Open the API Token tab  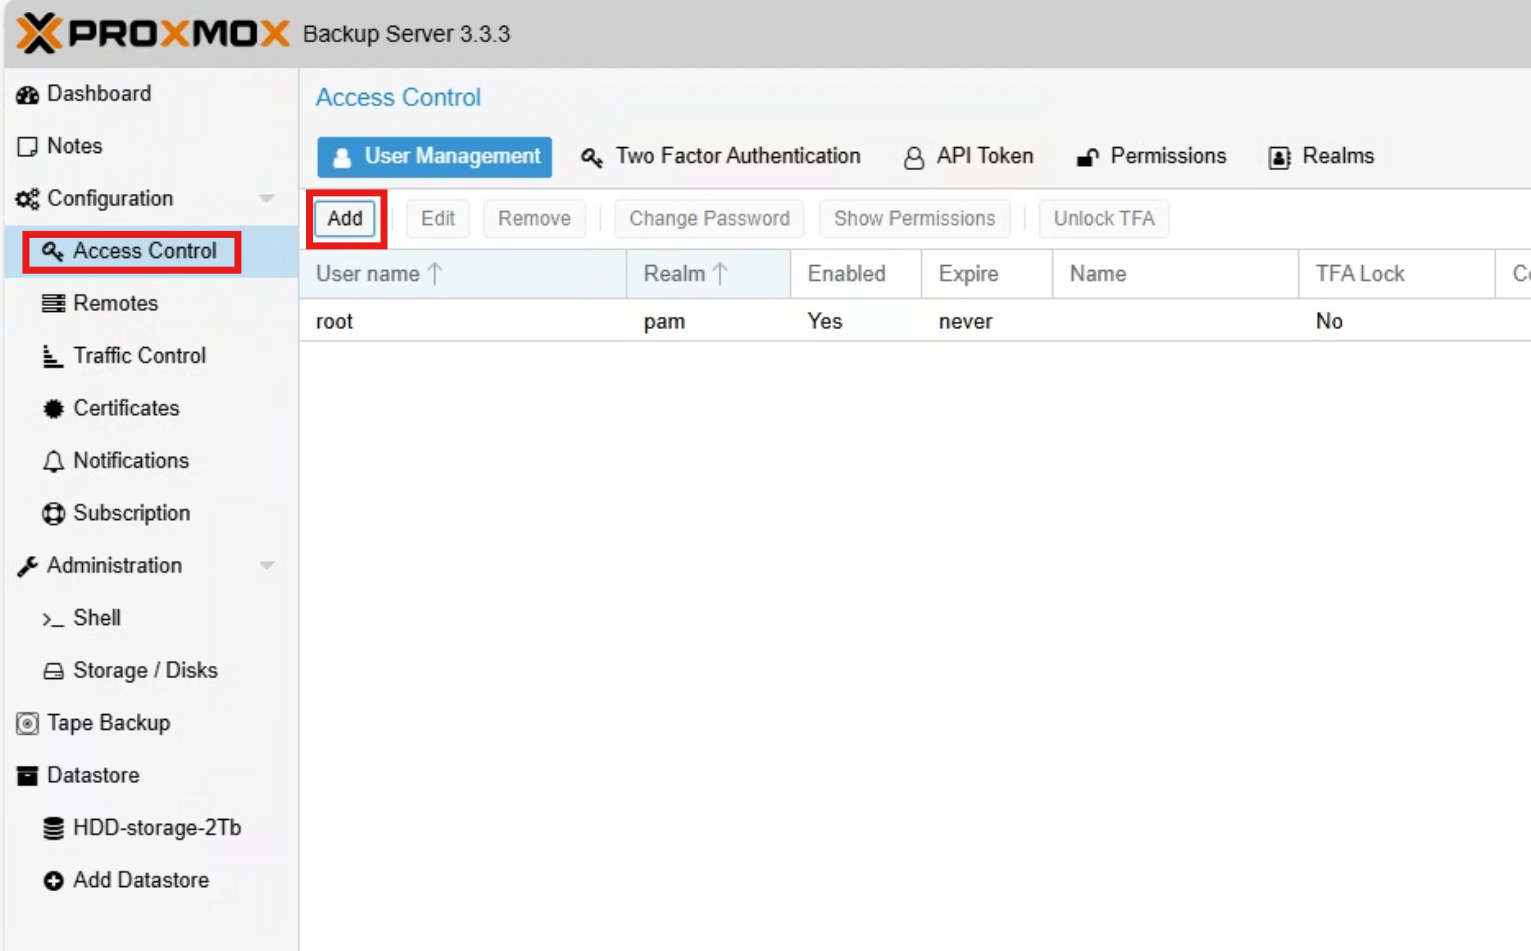pos(968,157)
